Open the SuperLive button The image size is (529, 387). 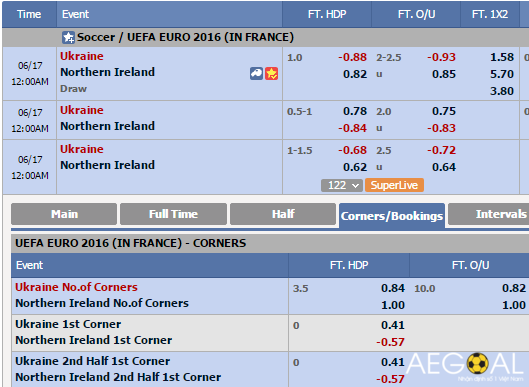pos(394,185)
